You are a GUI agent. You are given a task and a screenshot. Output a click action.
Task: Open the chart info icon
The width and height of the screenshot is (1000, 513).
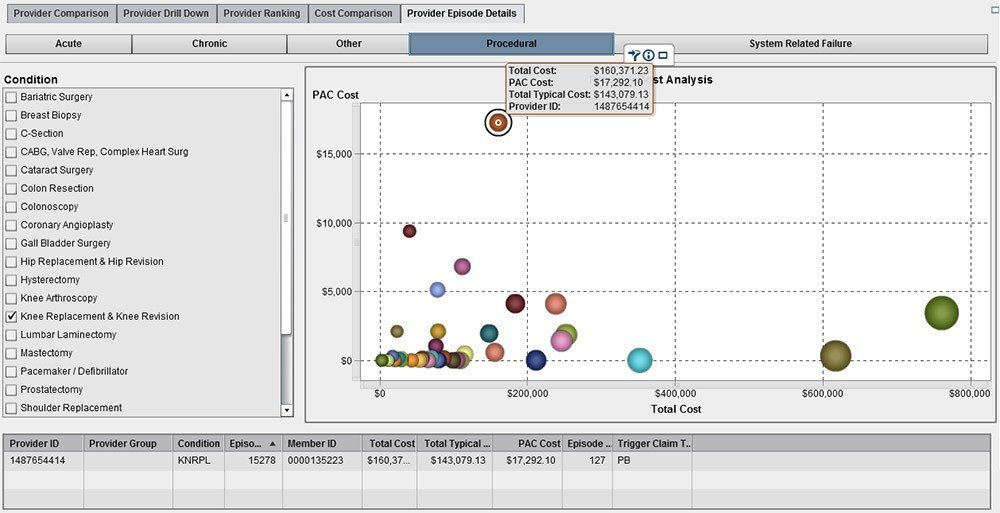pos(648,55)
